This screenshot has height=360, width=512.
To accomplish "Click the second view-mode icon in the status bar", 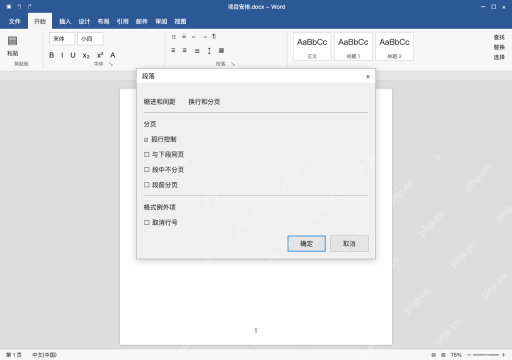I will [443, 355].
